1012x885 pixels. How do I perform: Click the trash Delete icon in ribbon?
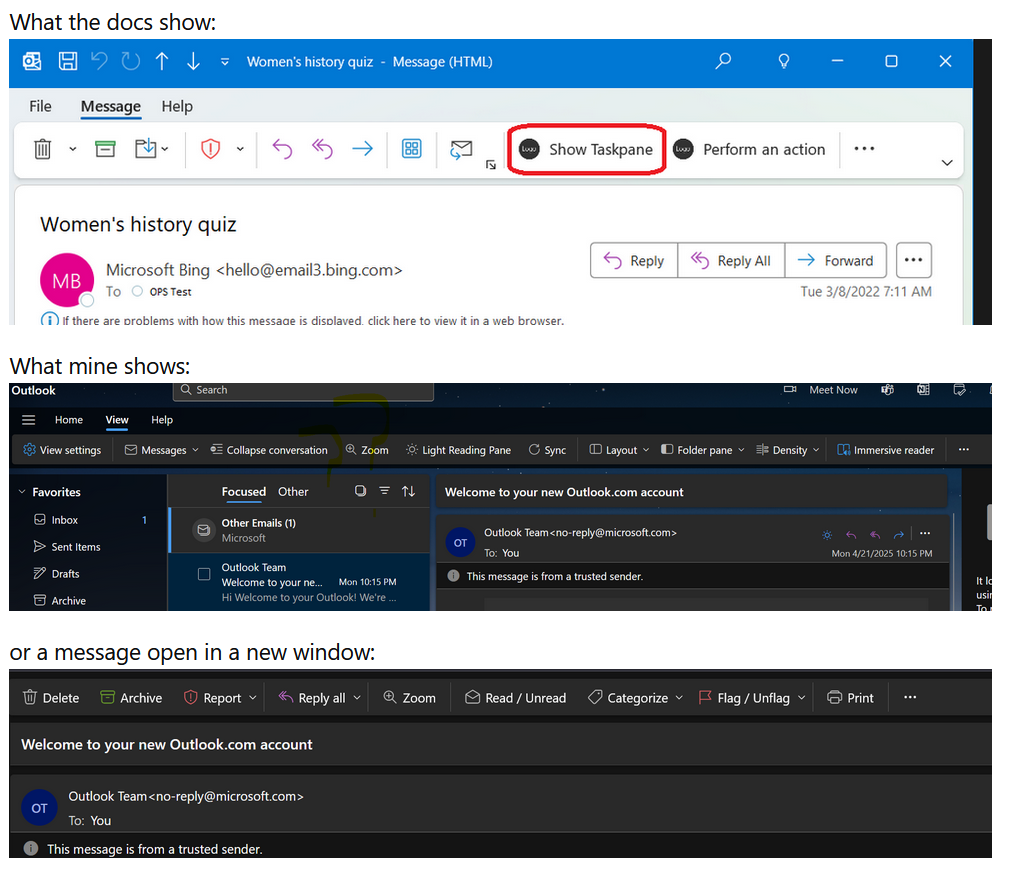coord(43,149)
